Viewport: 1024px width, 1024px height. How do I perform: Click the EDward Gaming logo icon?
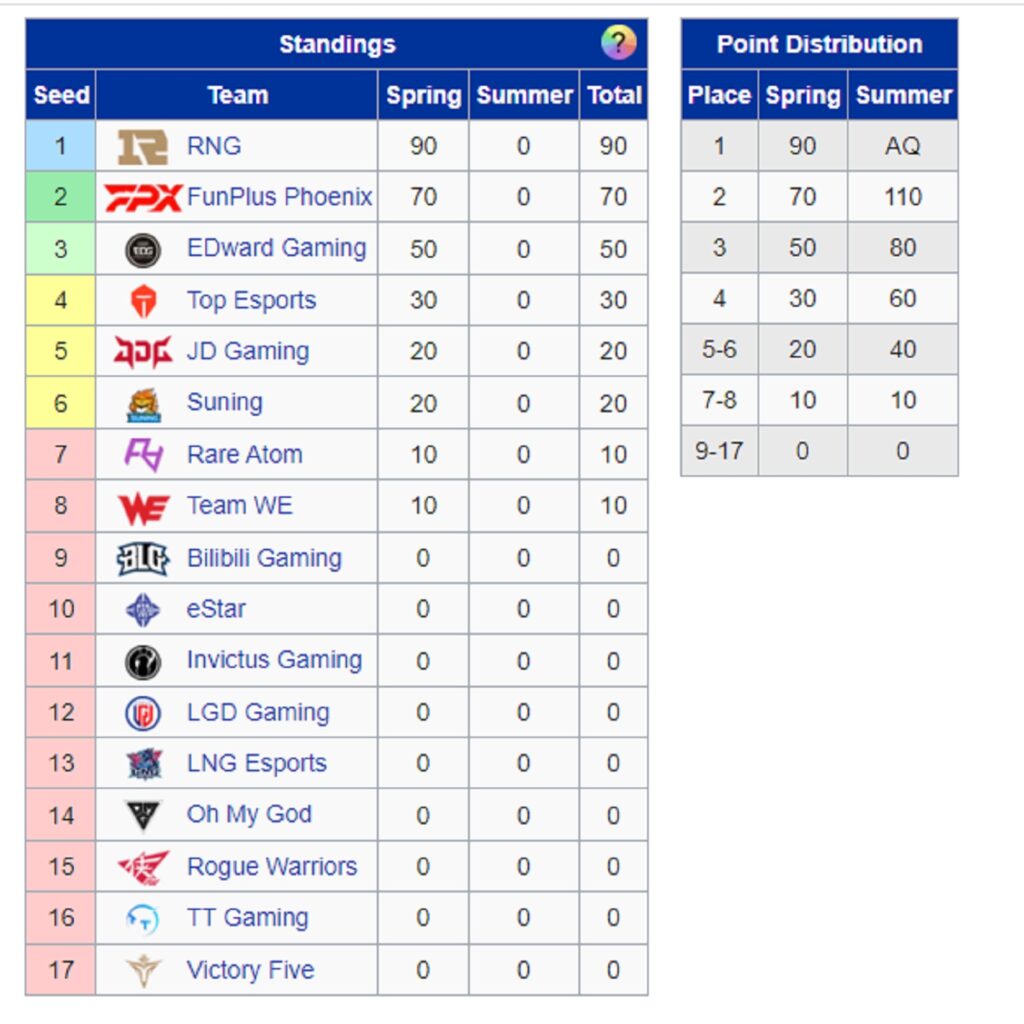pos(143,250)
